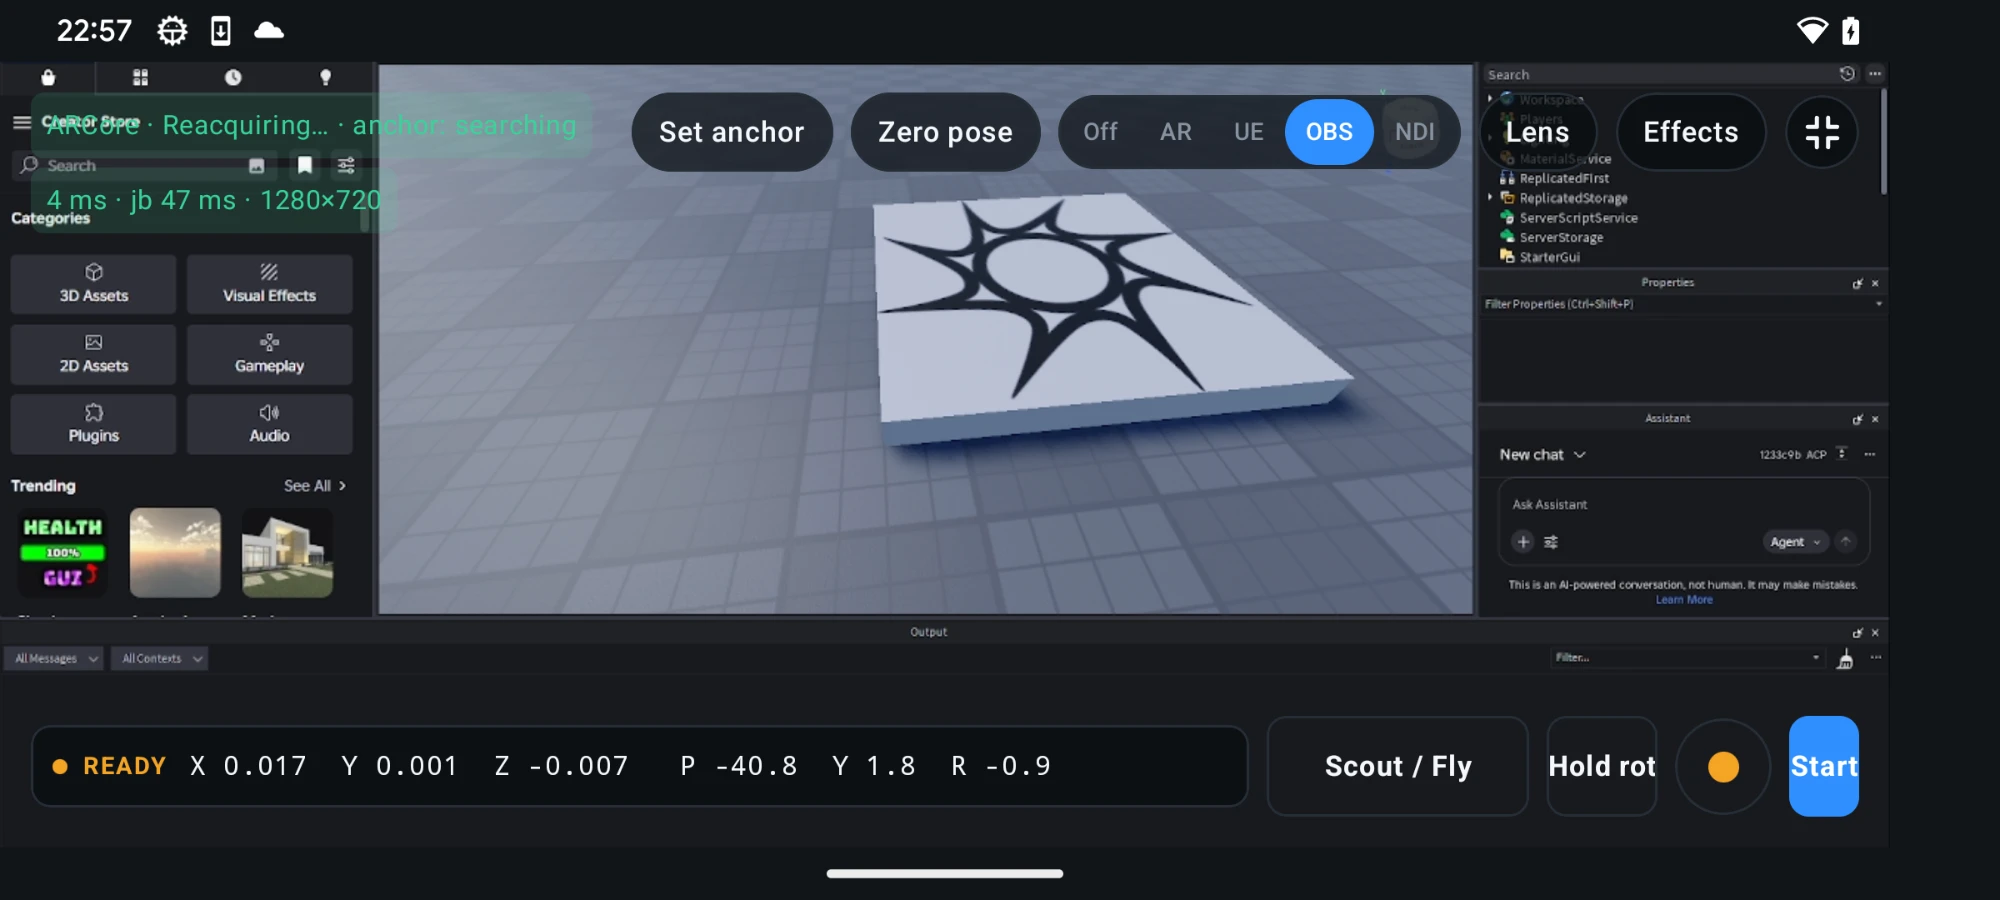Open the All Contexts dropdown in Output
Viewport: 2000px width, 900px height.
tap(159, 658)
